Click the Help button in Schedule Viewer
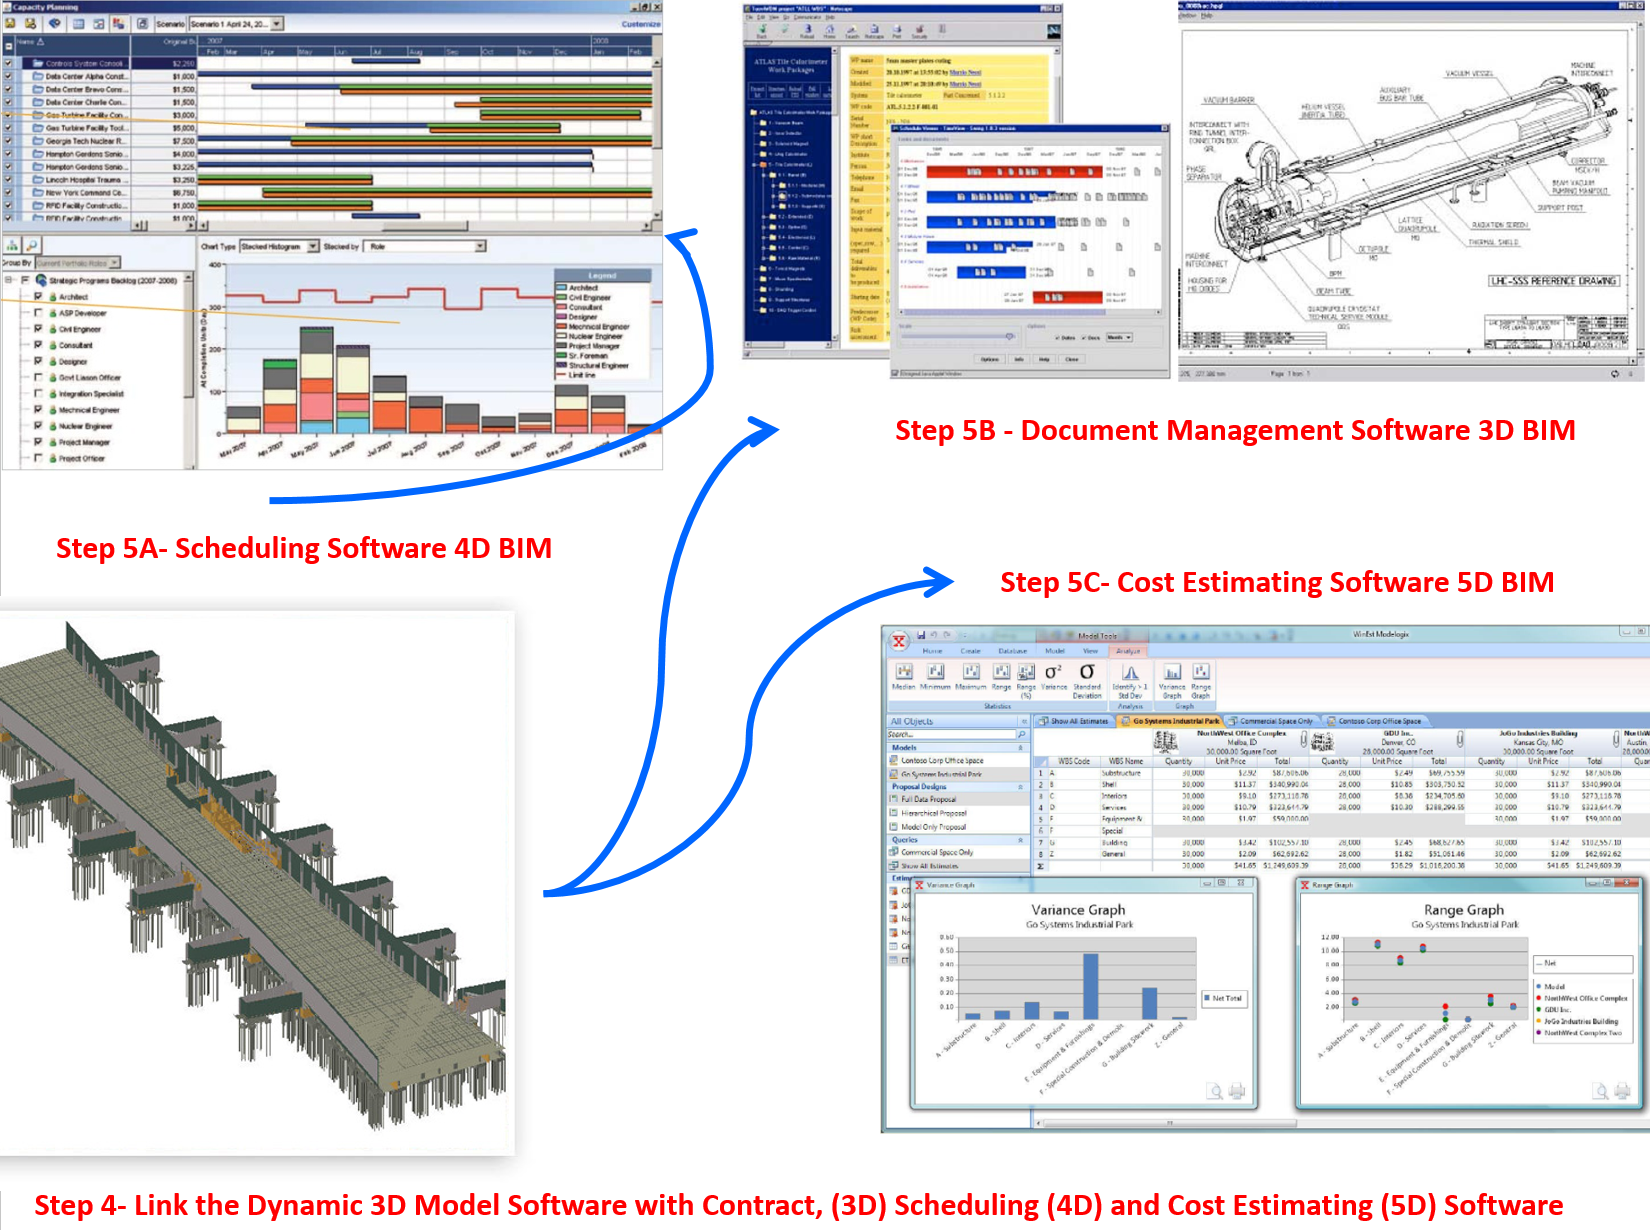Viewport: 1650px width, 1230px height. tap(1044, 359)
